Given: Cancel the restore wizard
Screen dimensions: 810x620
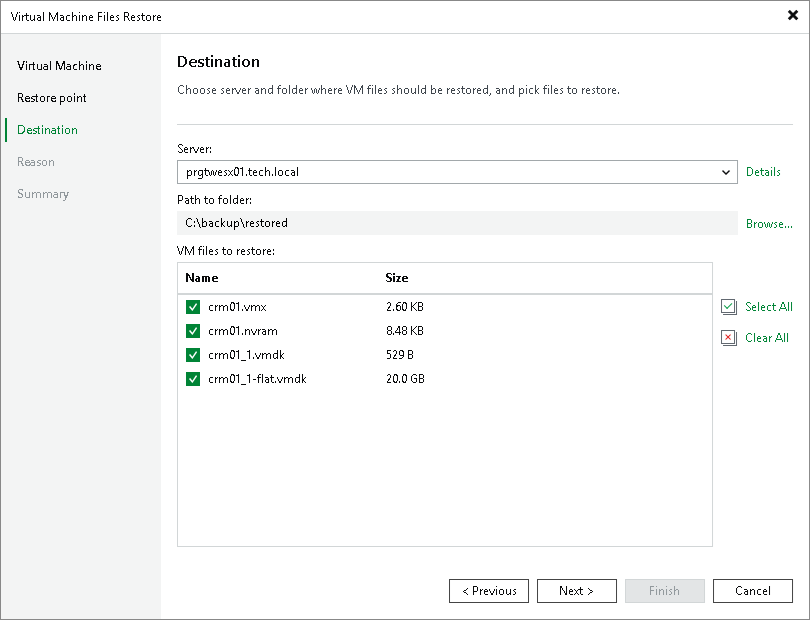Looking at the screenshot, I should click(752, 590).
